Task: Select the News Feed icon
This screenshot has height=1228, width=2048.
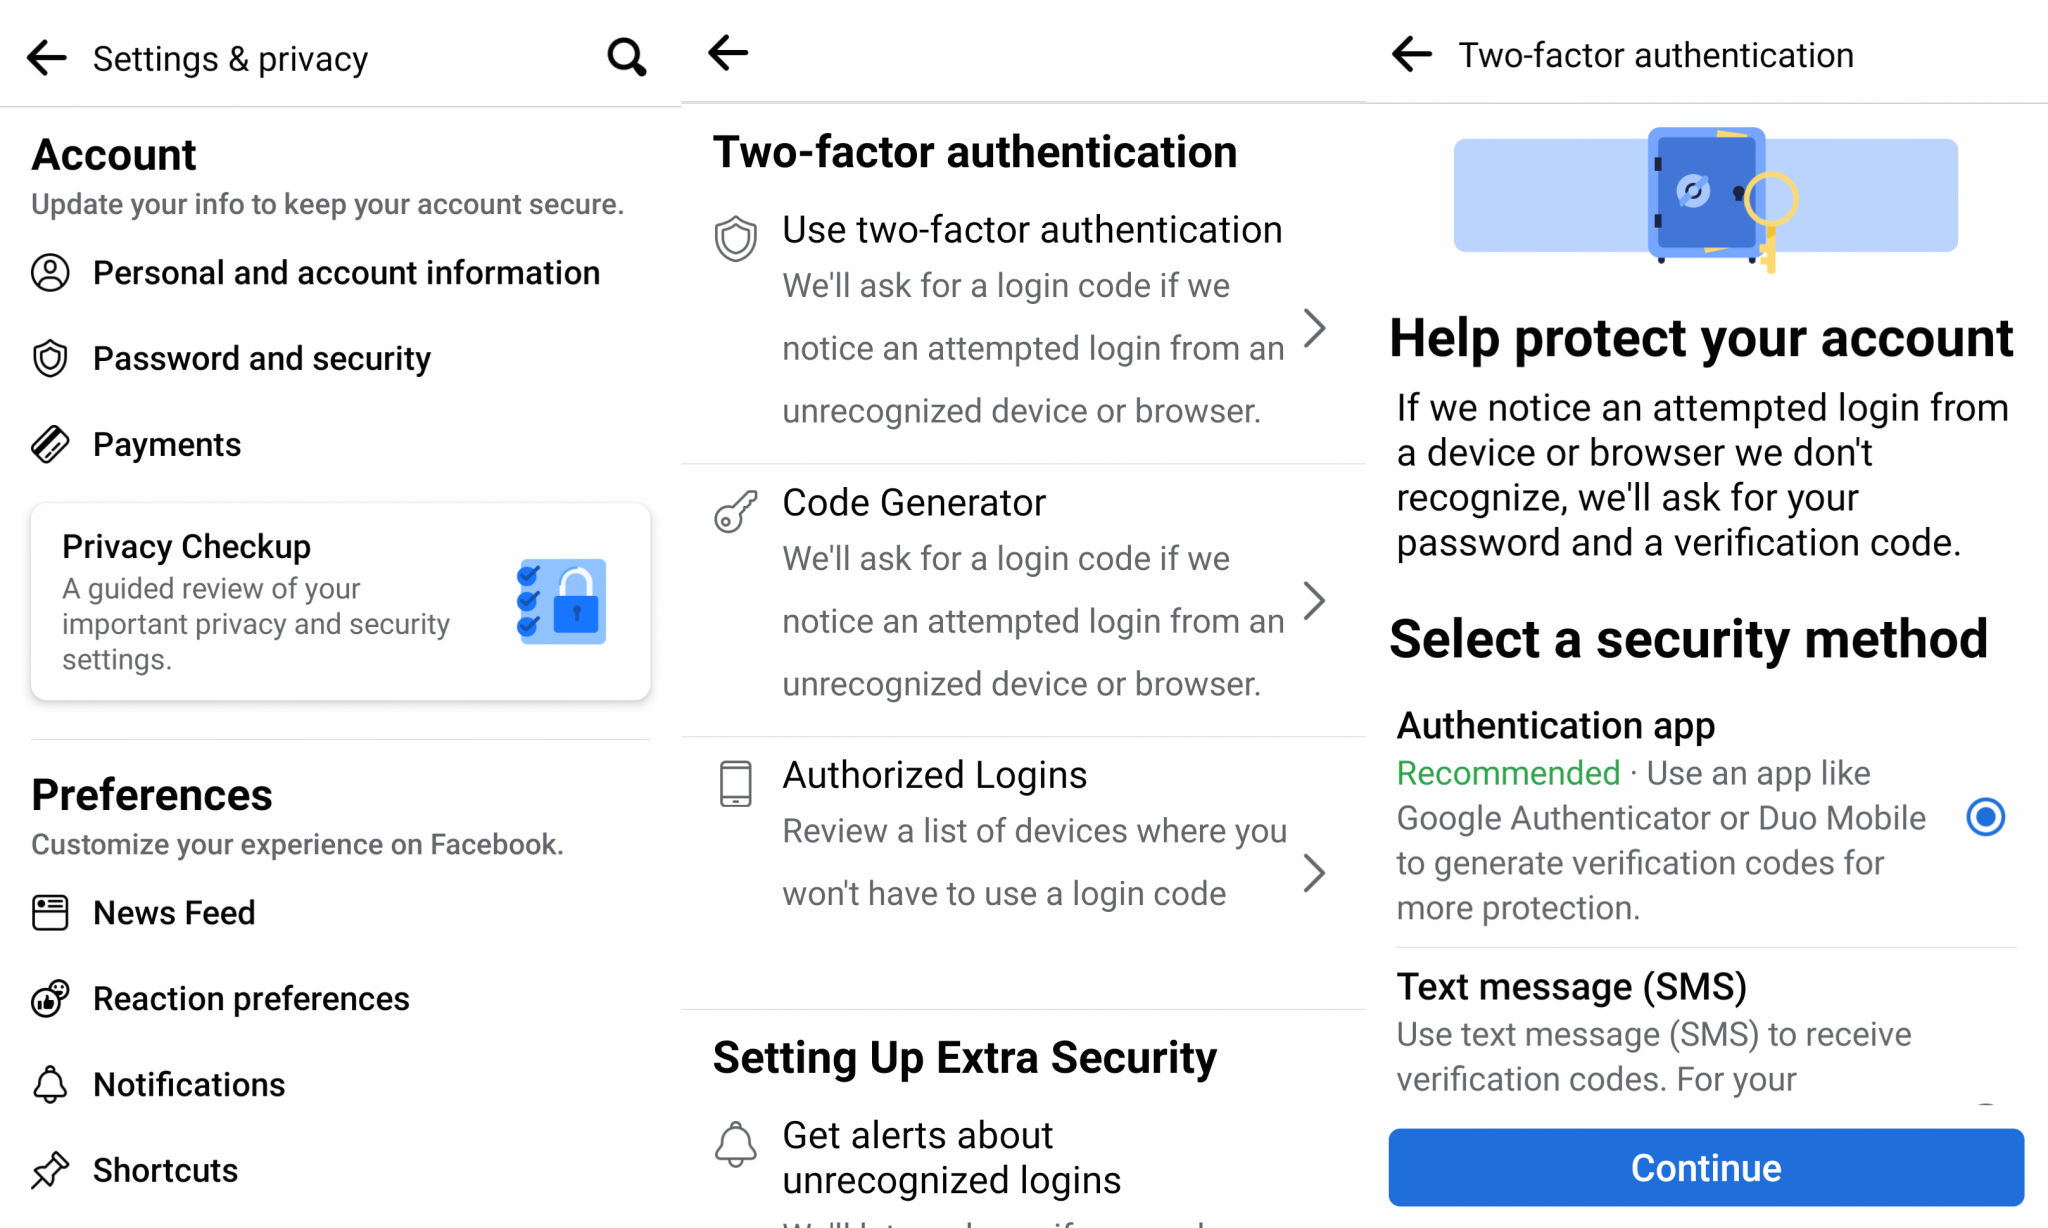Action: [x=51, y=912]
